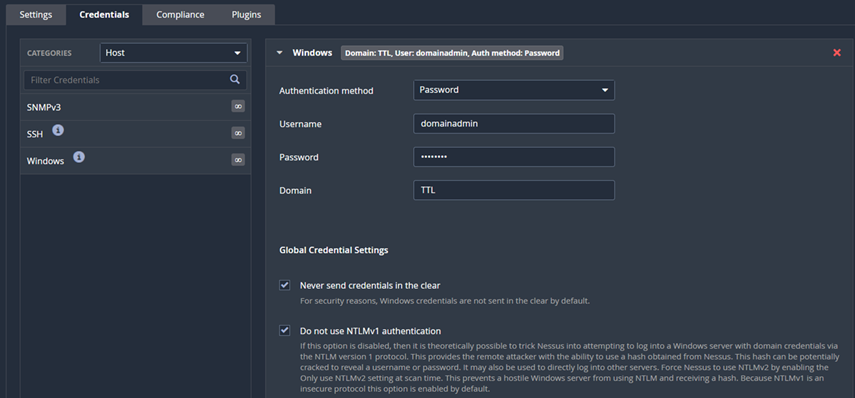Open the Plugins tab

coord(246,15)
